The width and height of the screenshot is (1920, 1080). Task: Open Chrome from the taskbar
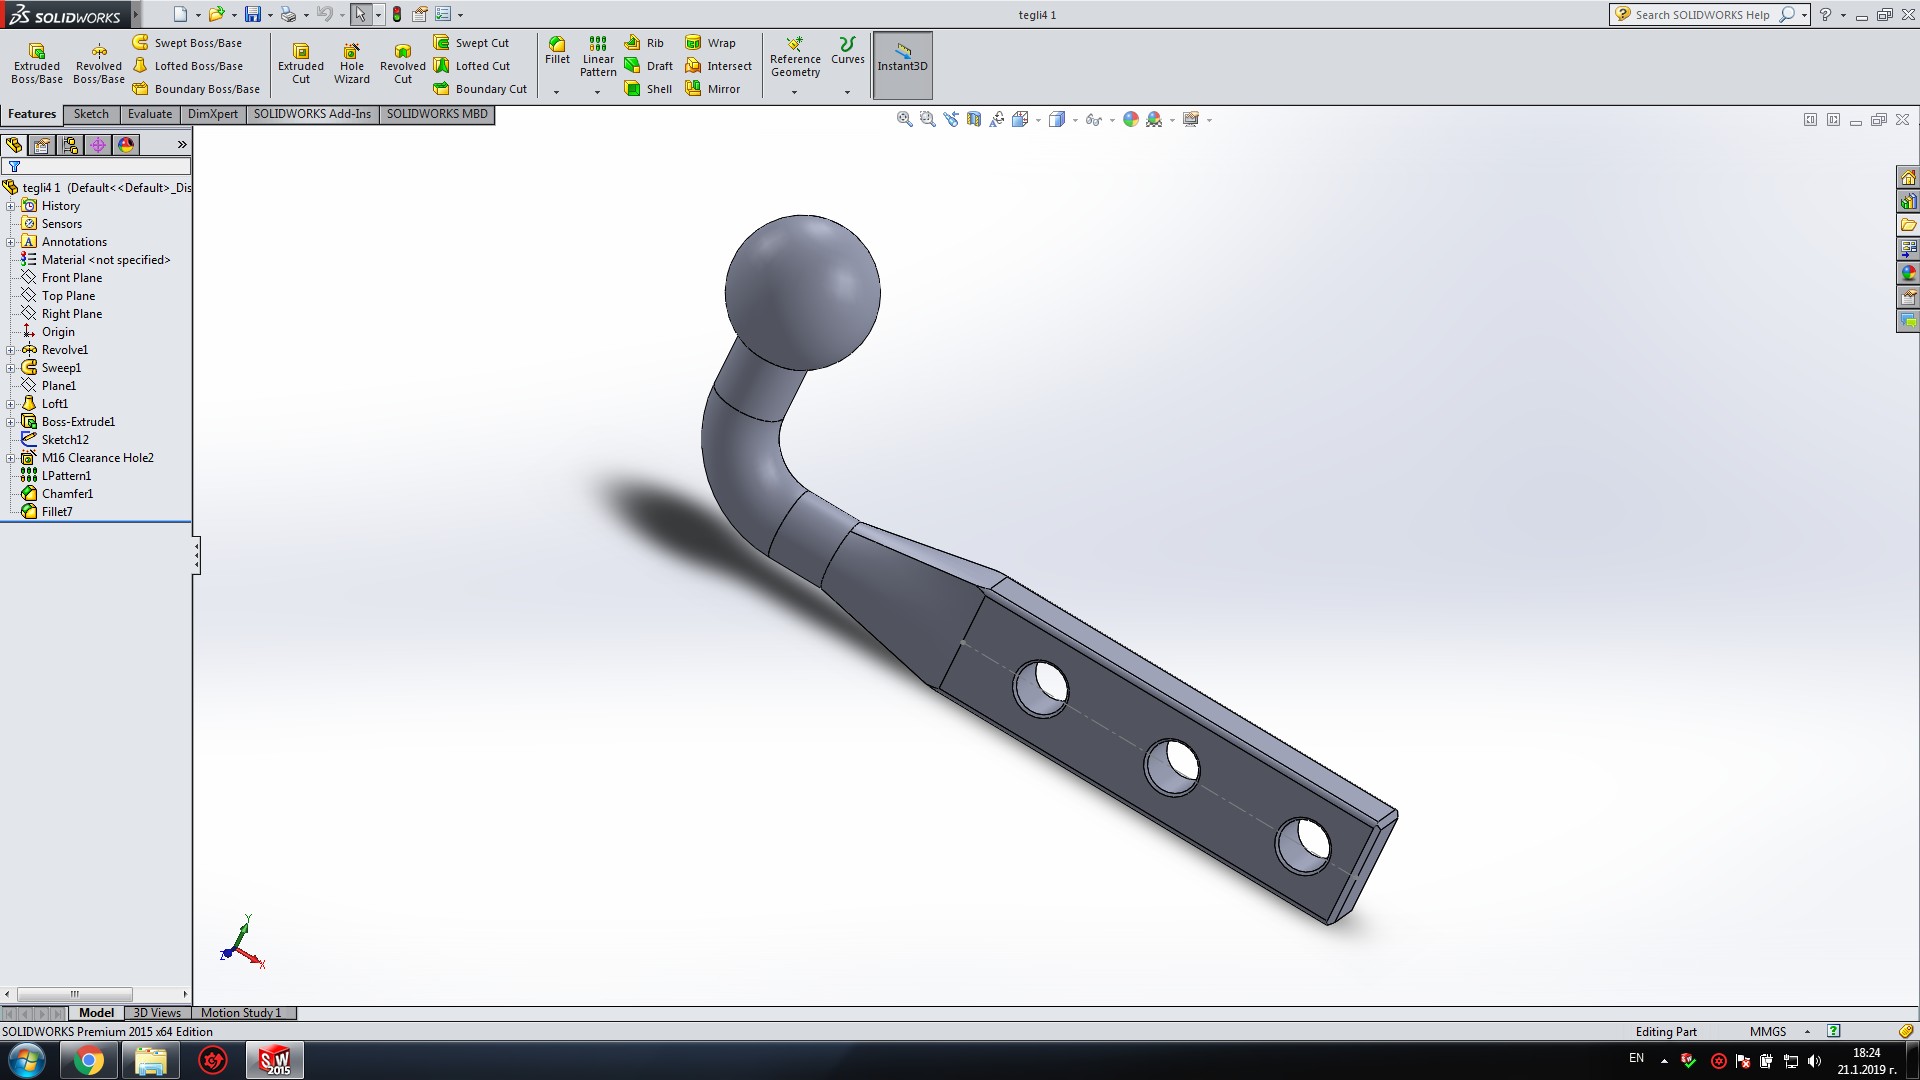[89, 1060]
